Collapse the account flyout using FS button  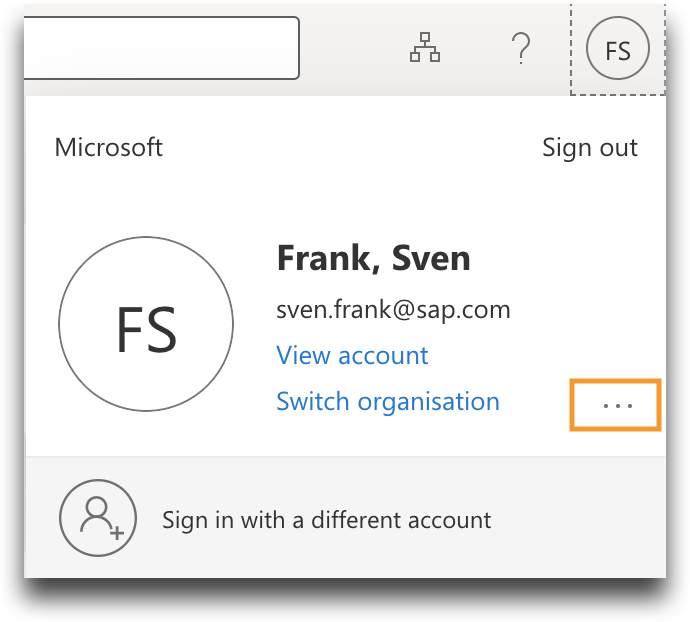click(617, 49)
